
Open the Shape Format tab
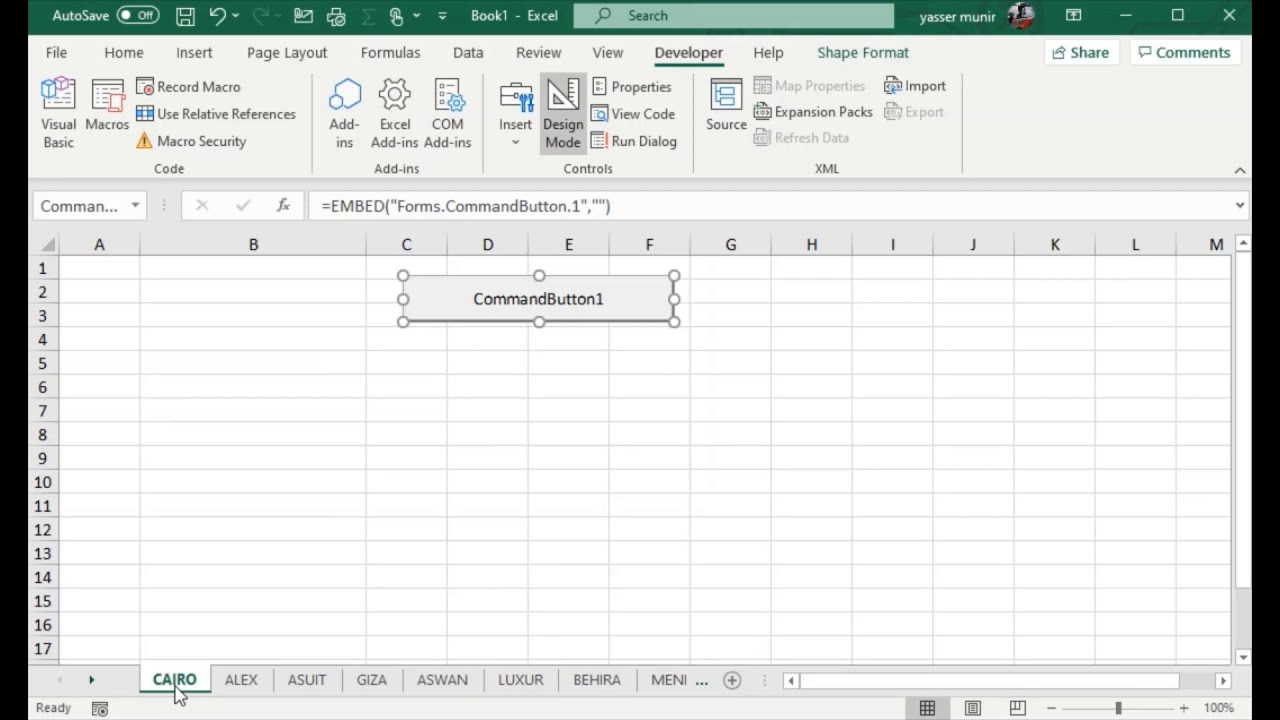[863, 52]
